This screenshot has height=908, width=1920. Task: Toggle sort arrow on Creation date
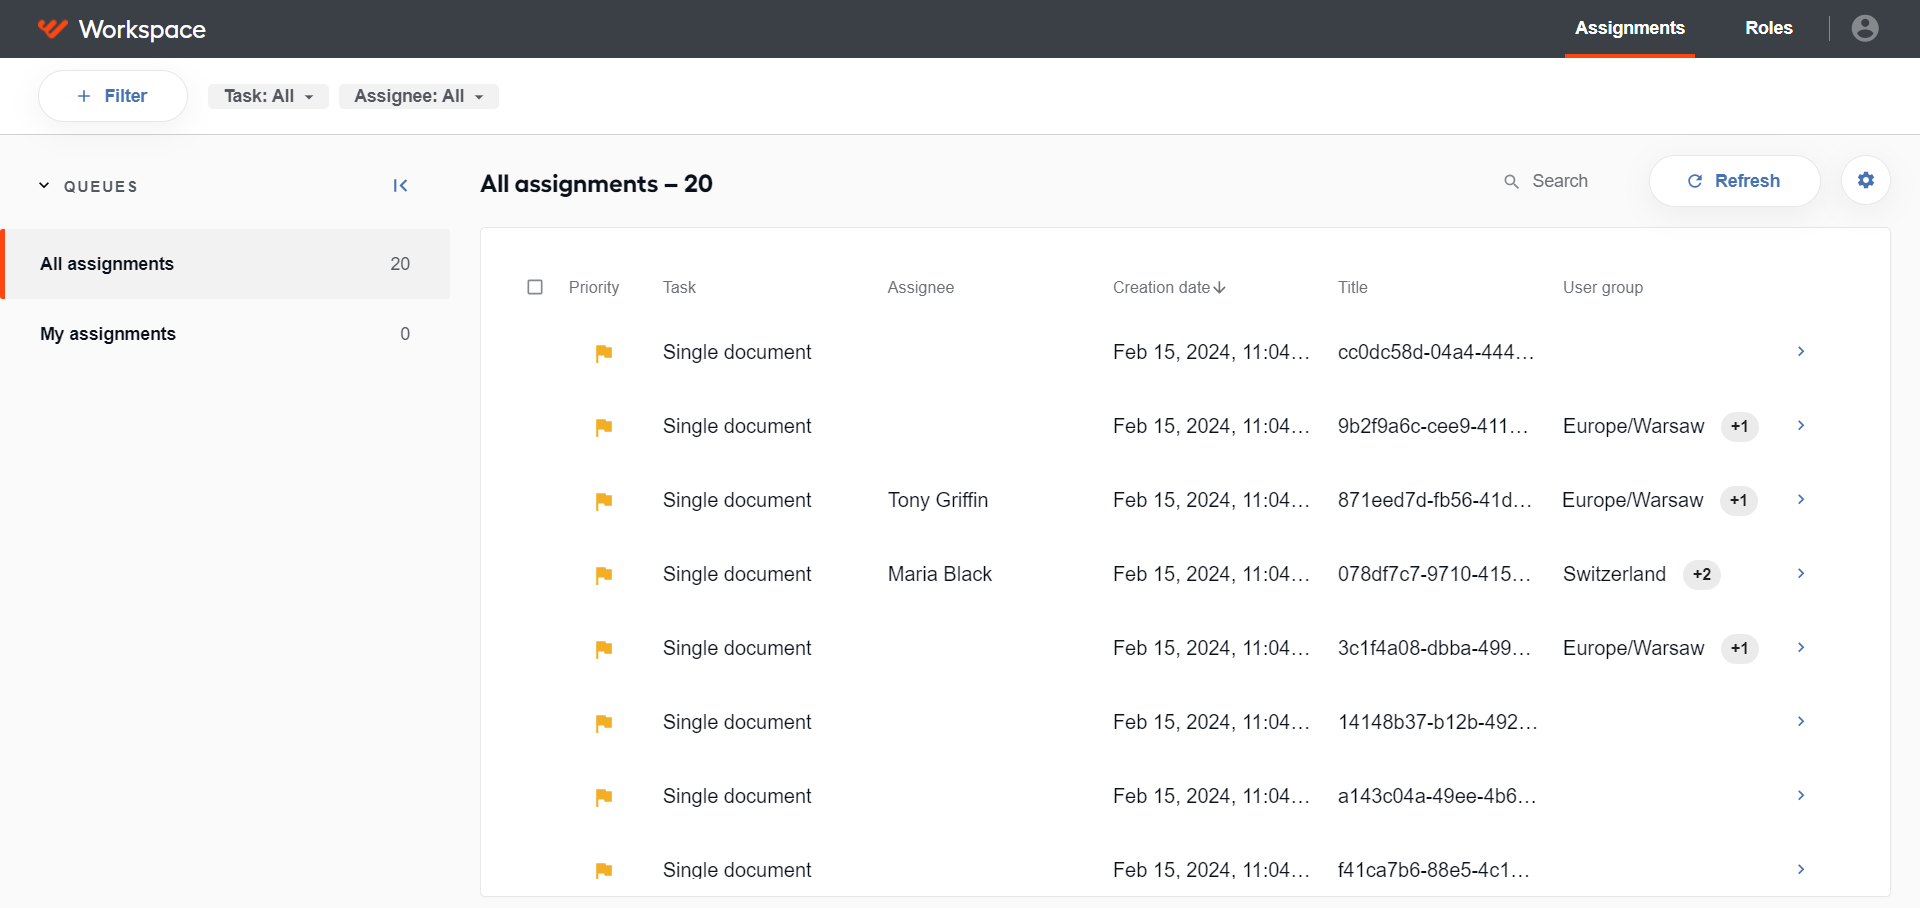1220,288
